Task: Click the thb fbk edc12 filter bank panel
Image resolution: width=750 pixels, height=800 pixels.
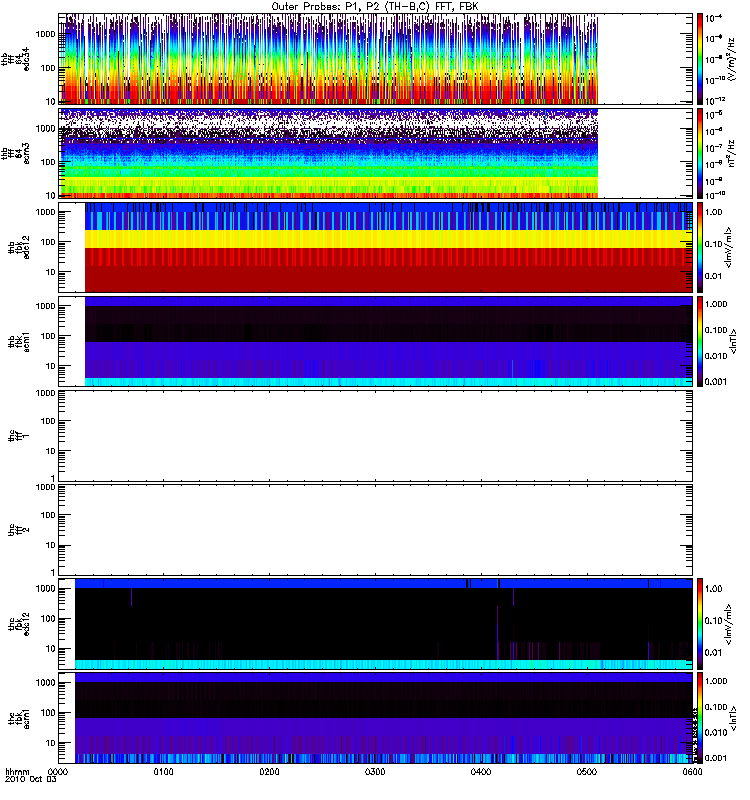Action: pyautogui.click(x=375, y=247)
